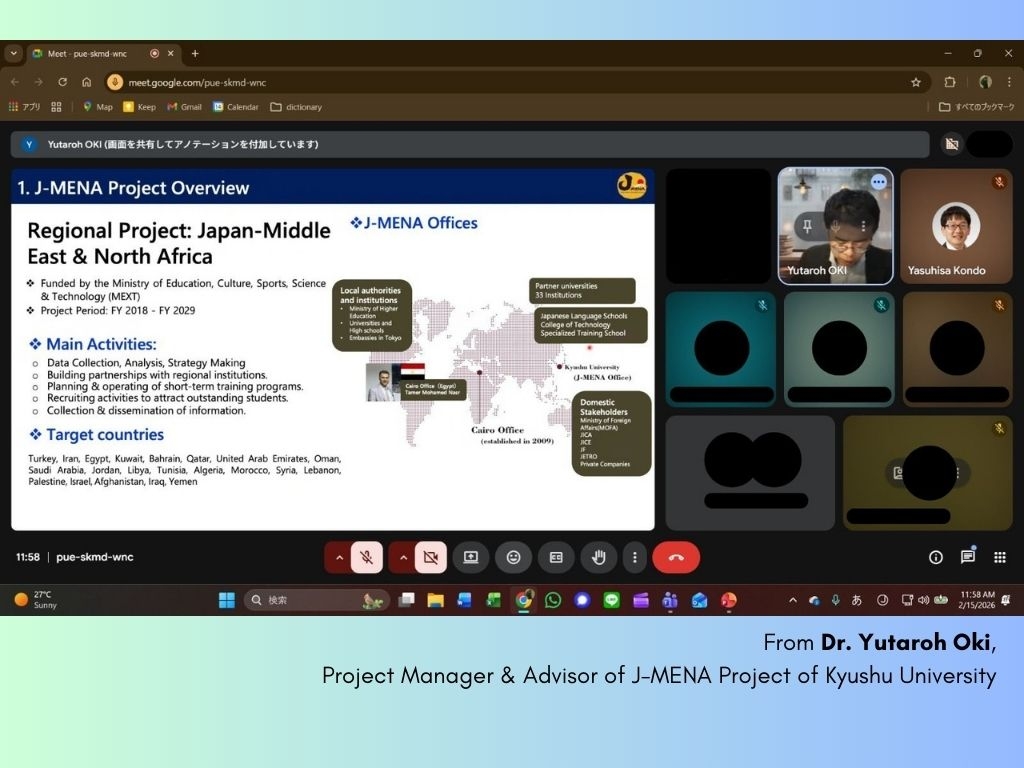
Task: Turn on the camera in call controls
Action: [x=431, y=557]
